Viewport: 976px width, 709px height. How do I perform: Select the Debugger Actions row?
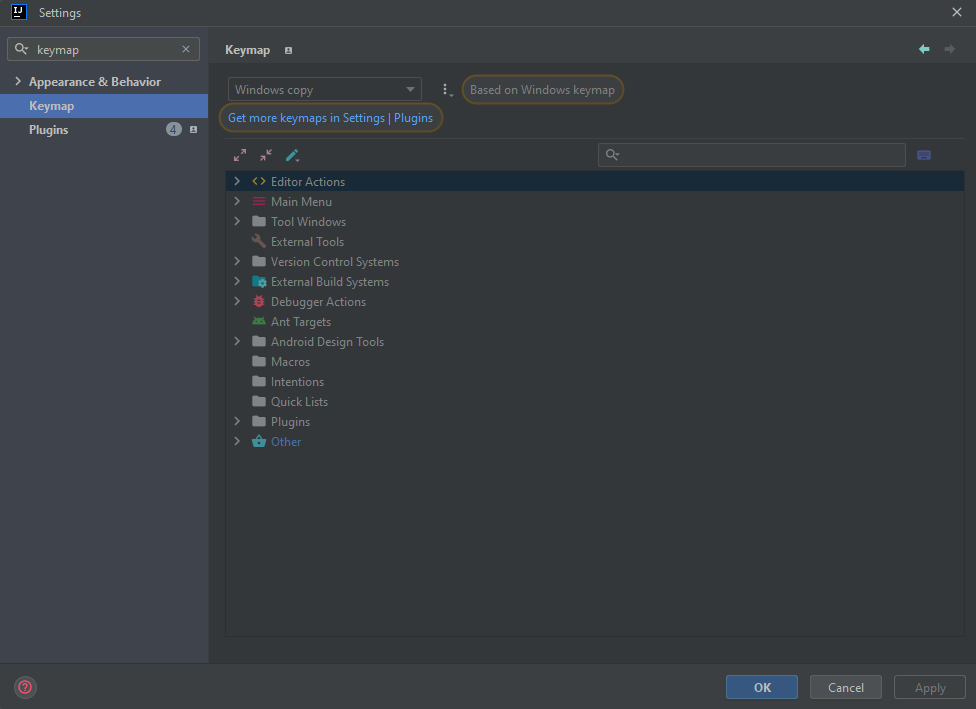point(594,301)
